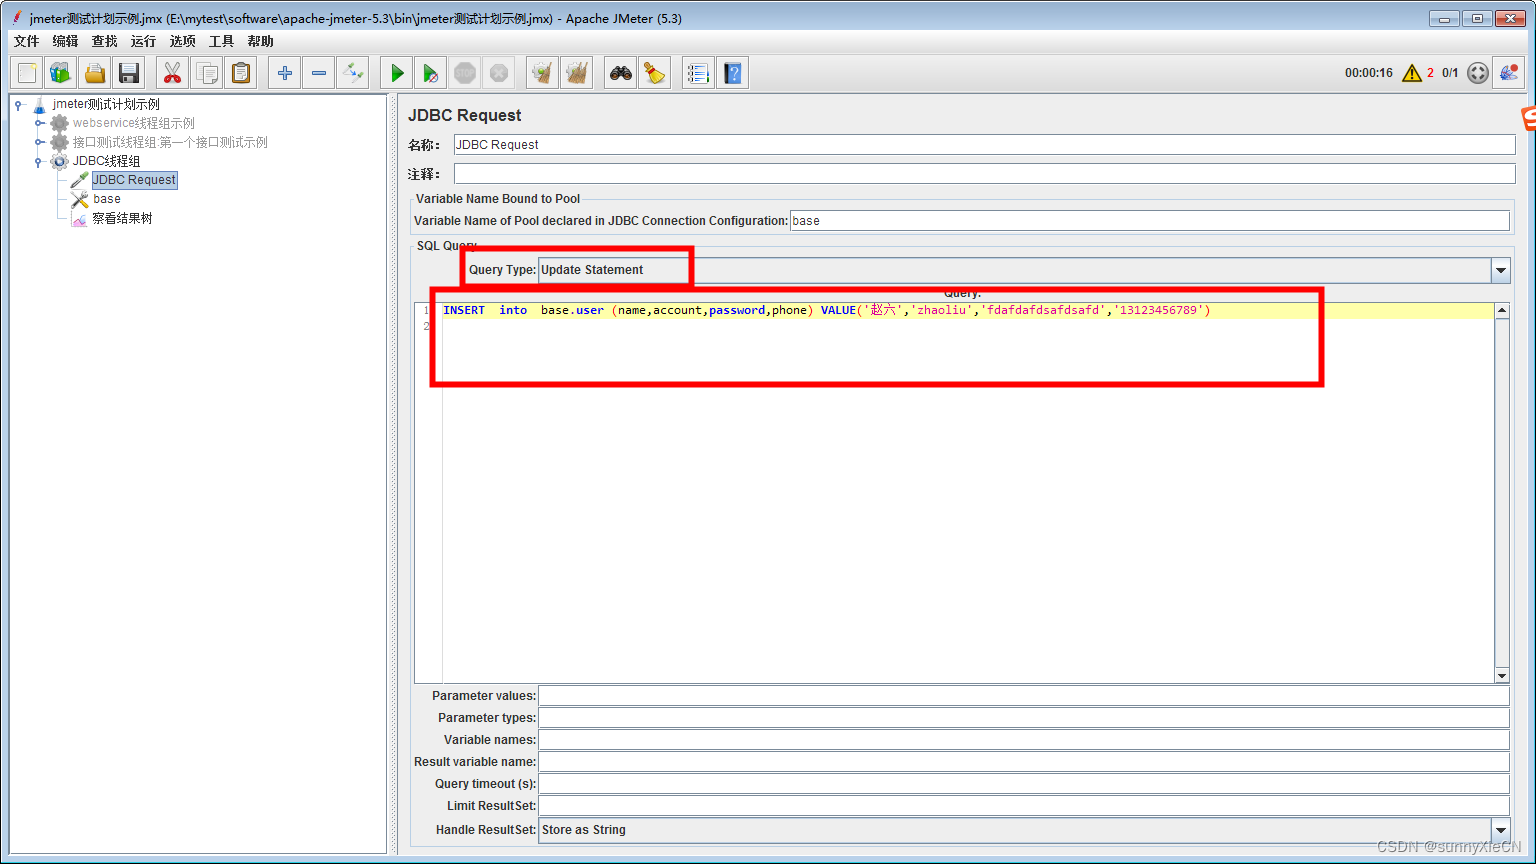Open the 查找 menu
The width and height of the screenshot is (1536, 864).
(x=105, y=41)
